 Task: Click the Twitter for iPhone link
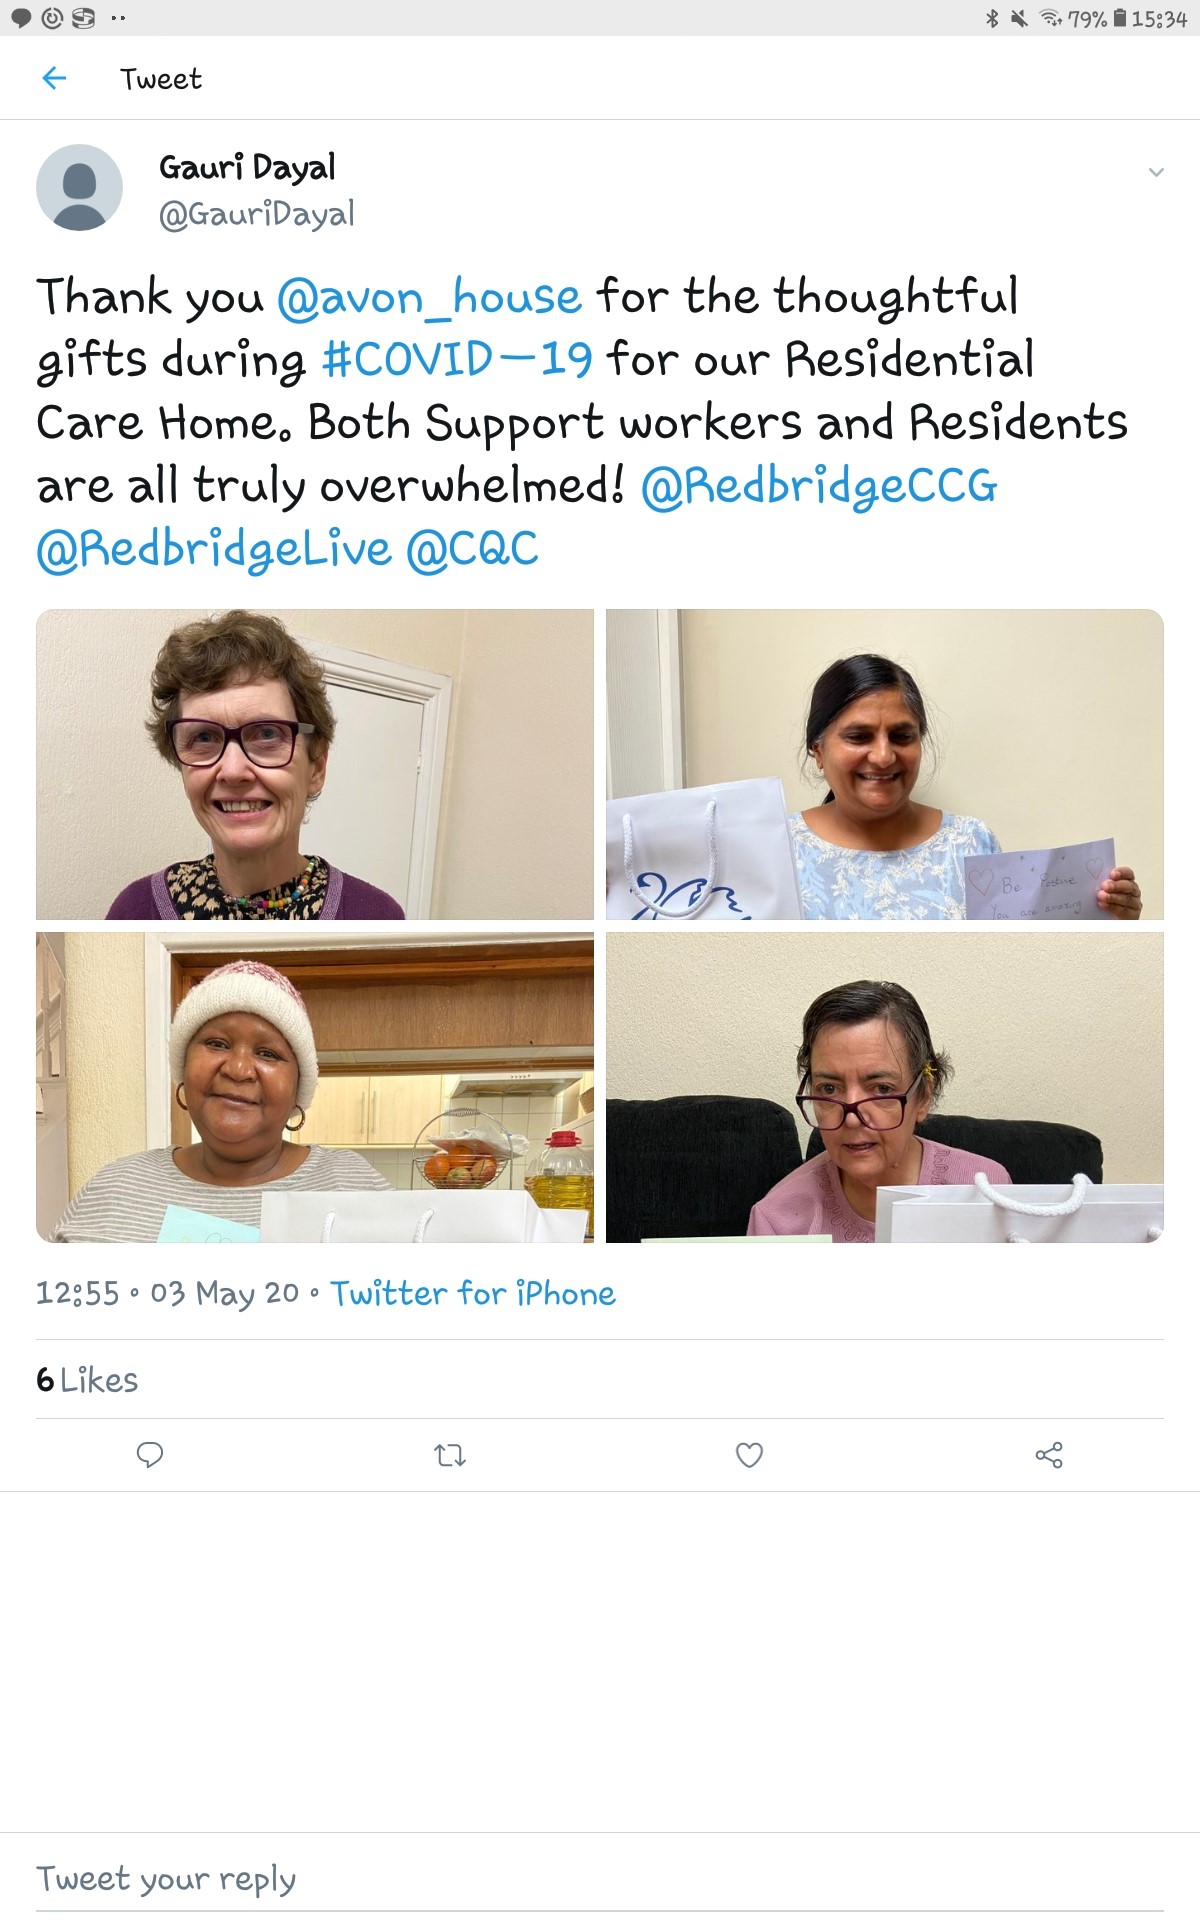[473, 1294]
